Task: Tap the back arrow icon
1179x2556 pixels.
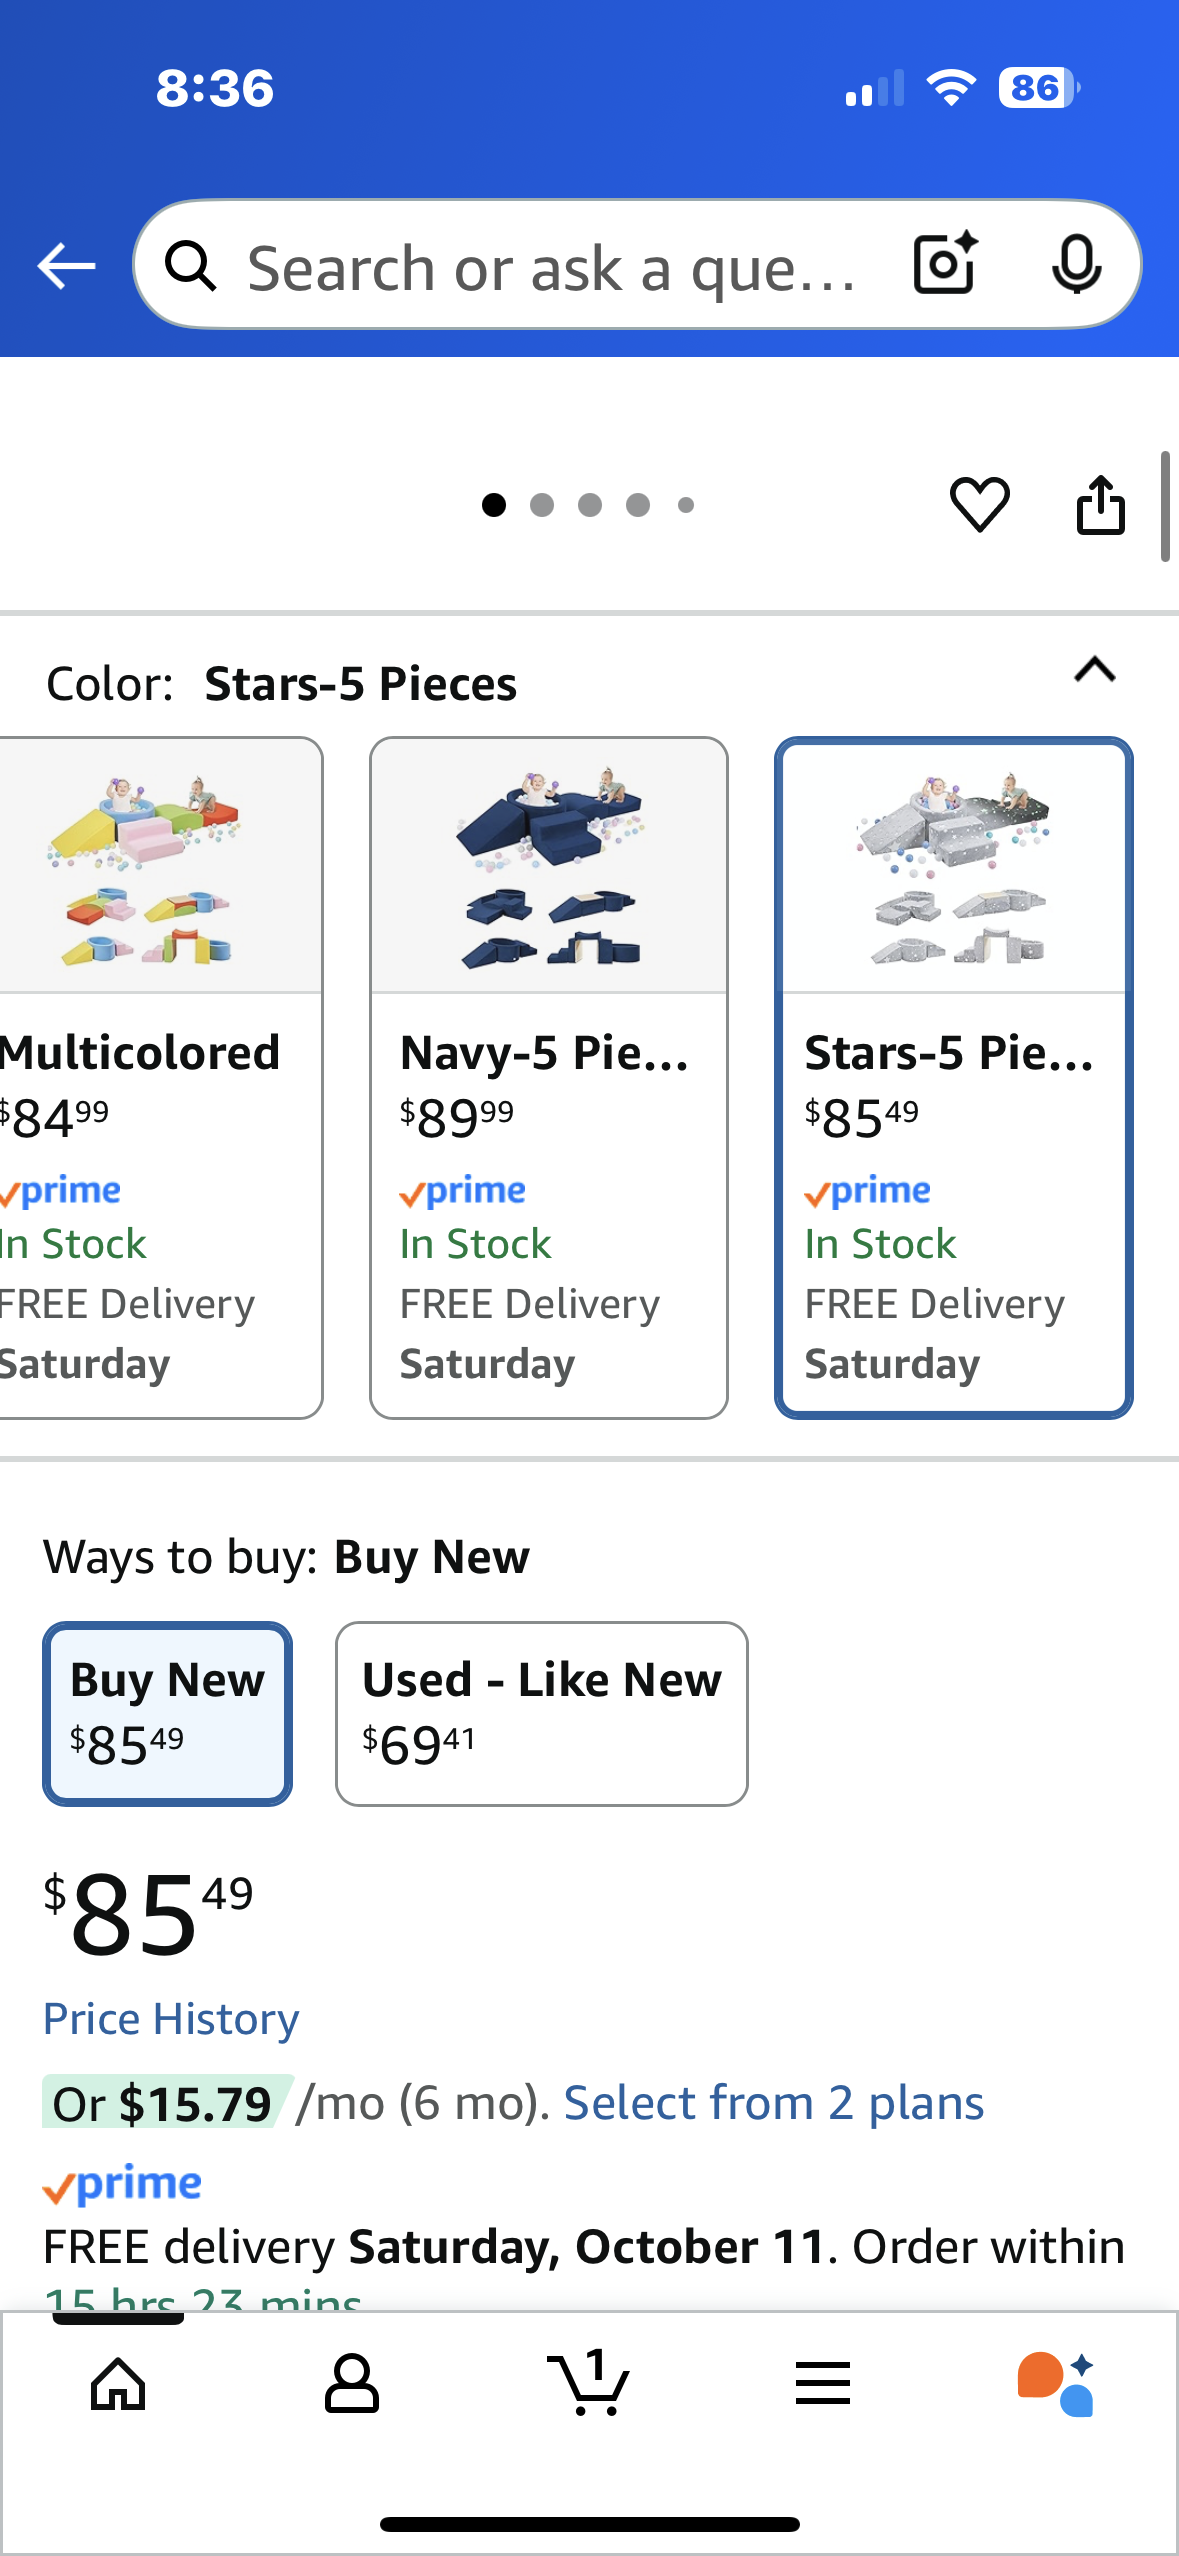Action: click(66, 266)
